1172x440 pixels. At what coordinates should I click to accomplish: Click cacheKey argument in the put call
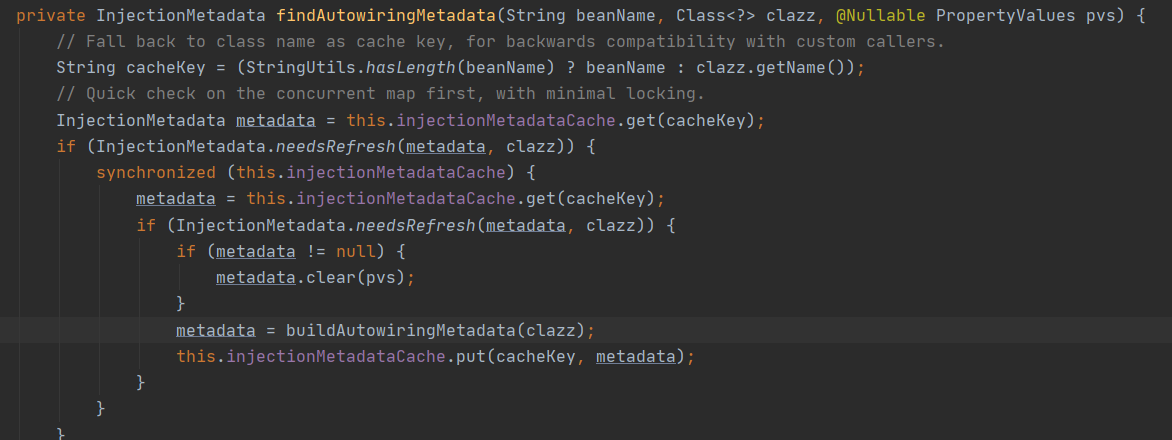pyautogui.click(x=535, y=356)
